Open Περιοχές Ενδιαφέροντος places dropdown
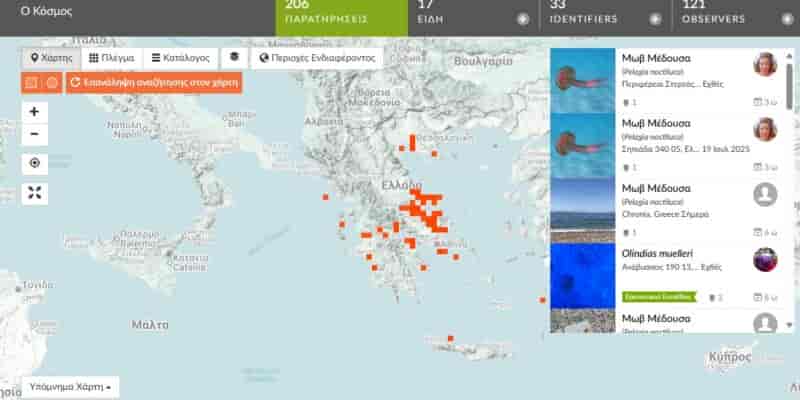 pos(316,58)
